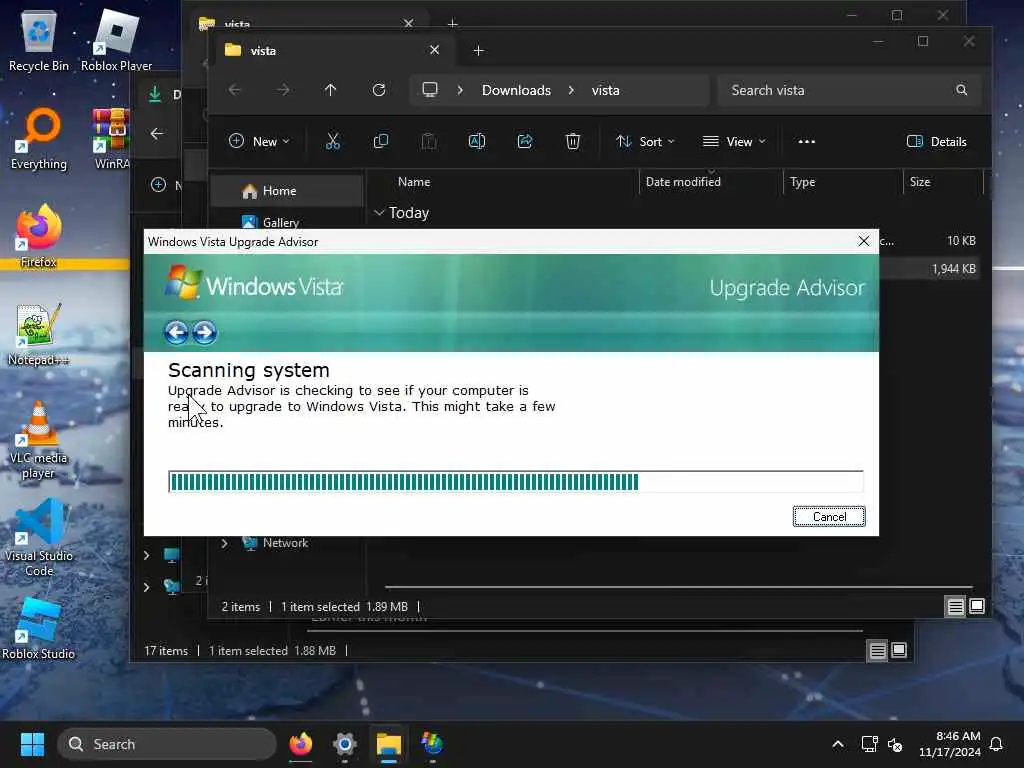This screenshot has width=1024, height=768.
Task: Click File Explorer in the taskbar
Action: pyautogui.click(x=389, y=744)
